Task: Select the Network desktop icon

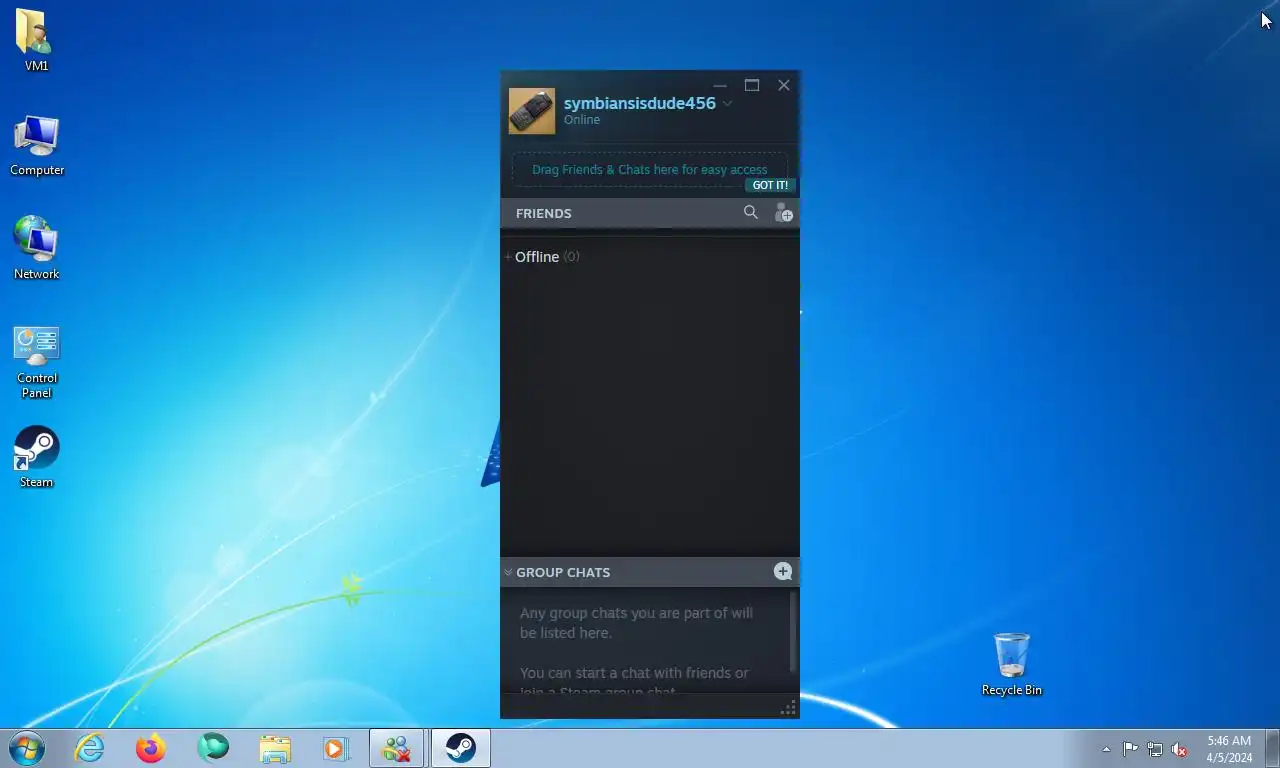Action: 37,248
